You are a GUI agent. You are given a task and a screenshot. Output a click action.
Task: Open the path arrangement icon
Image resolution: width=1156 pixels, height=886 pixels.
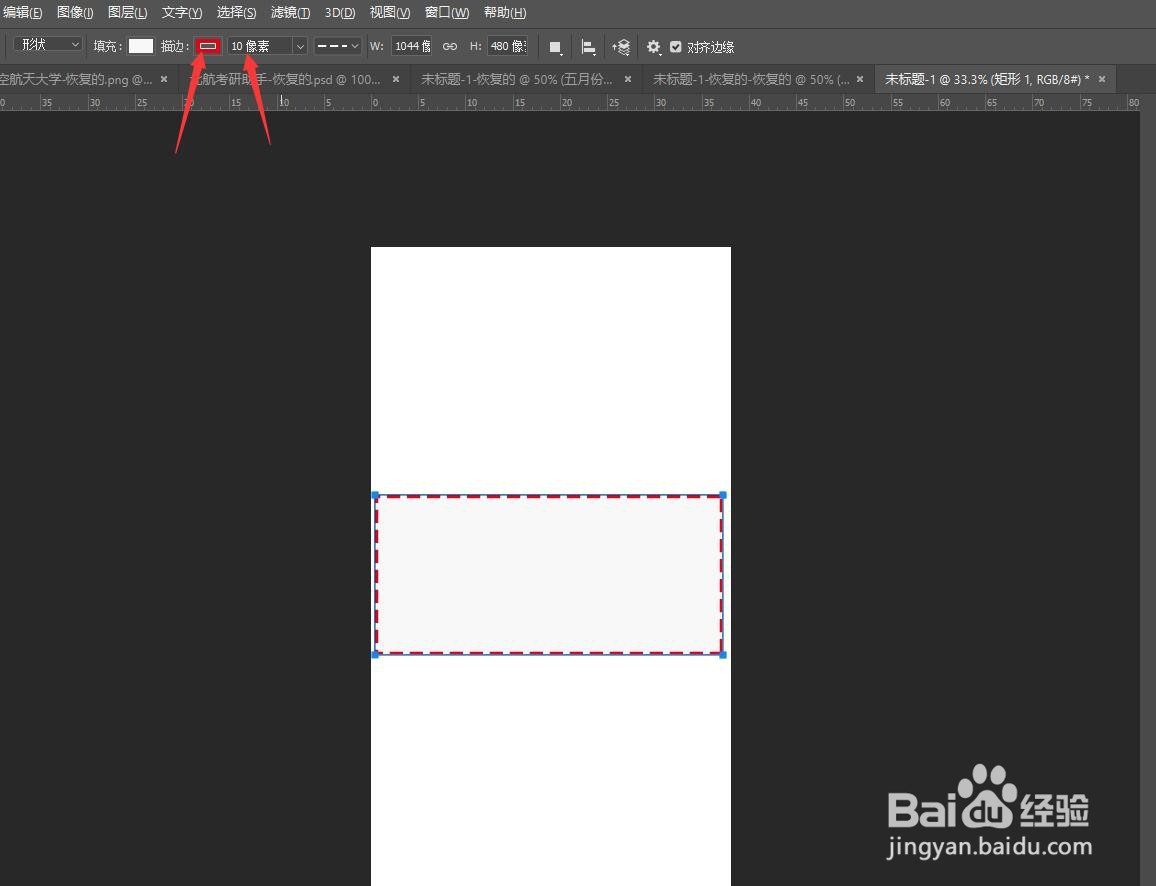[x=621, y=47]
